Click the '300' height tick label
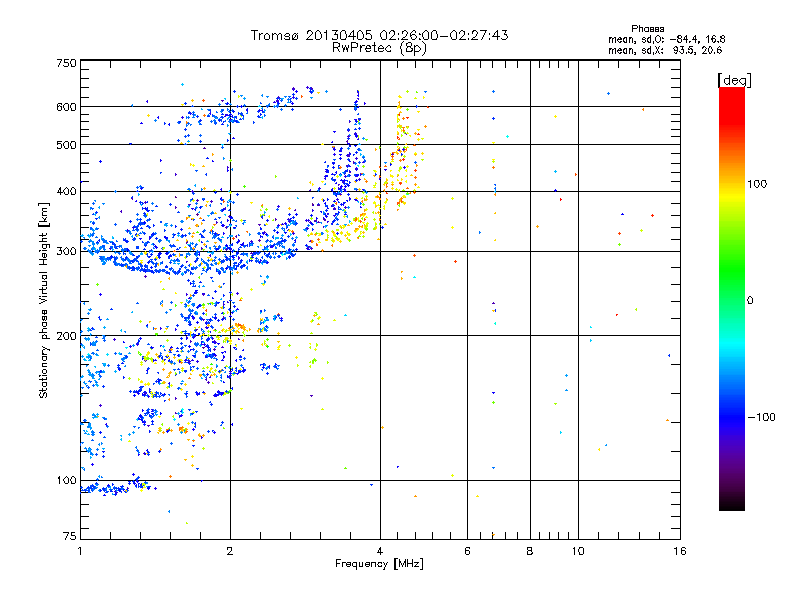This screenshot has height=600, width=800. click(66, 251)
